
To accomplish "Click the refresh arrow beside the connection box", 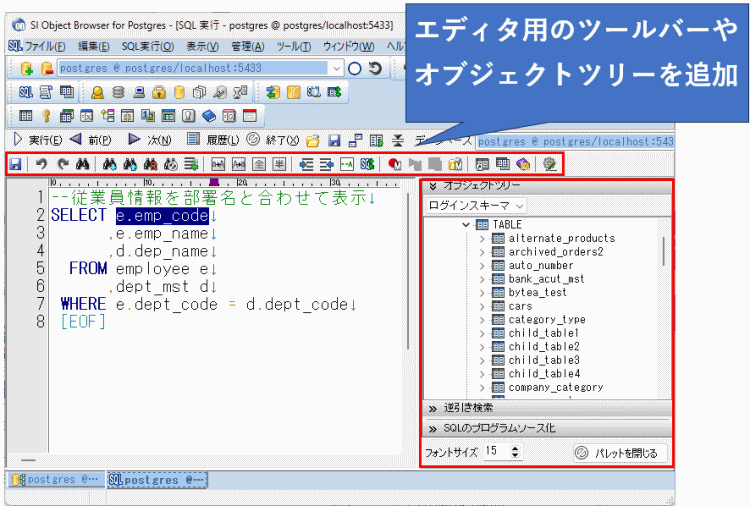I will click(375, 69).
